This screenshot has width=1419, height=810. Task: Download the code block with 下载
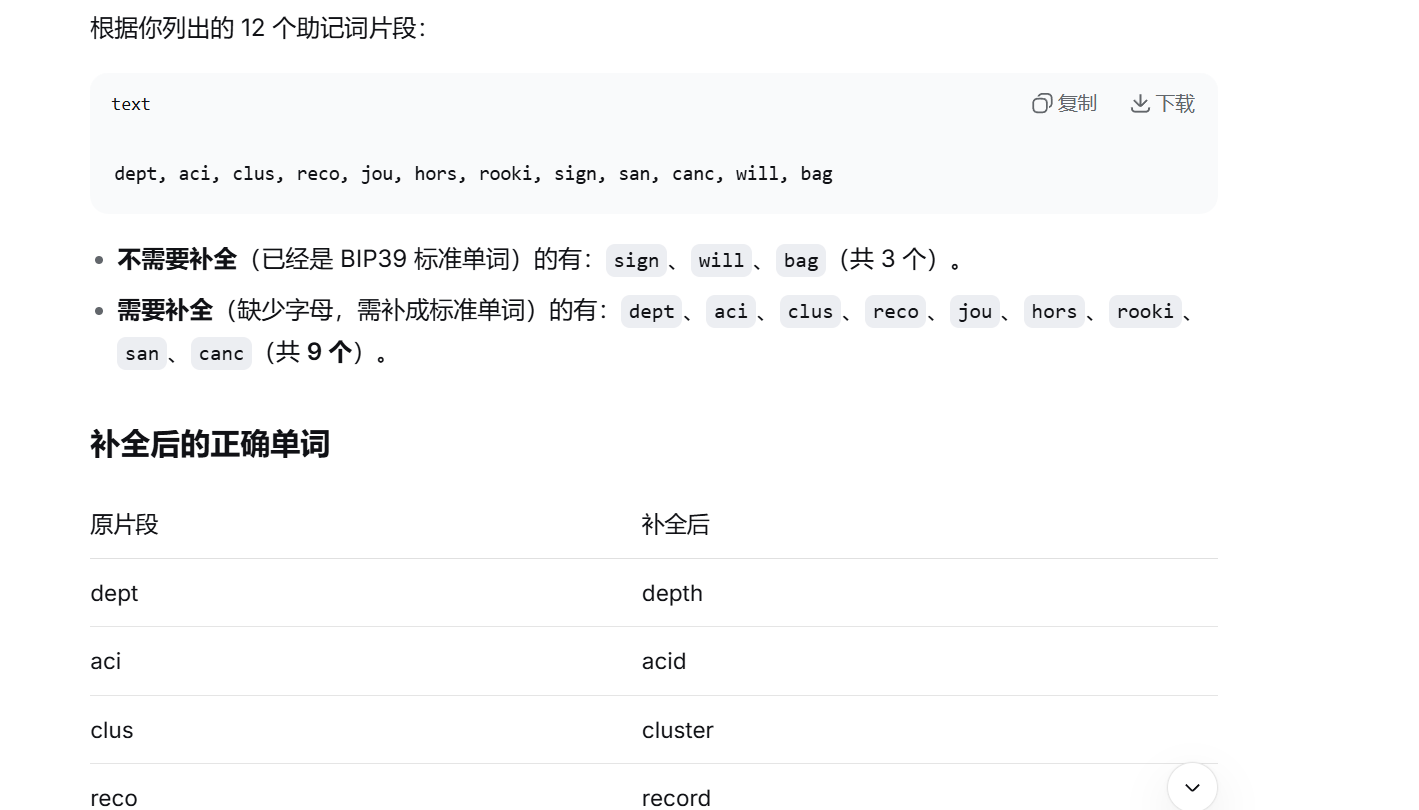pos(1163,104)
